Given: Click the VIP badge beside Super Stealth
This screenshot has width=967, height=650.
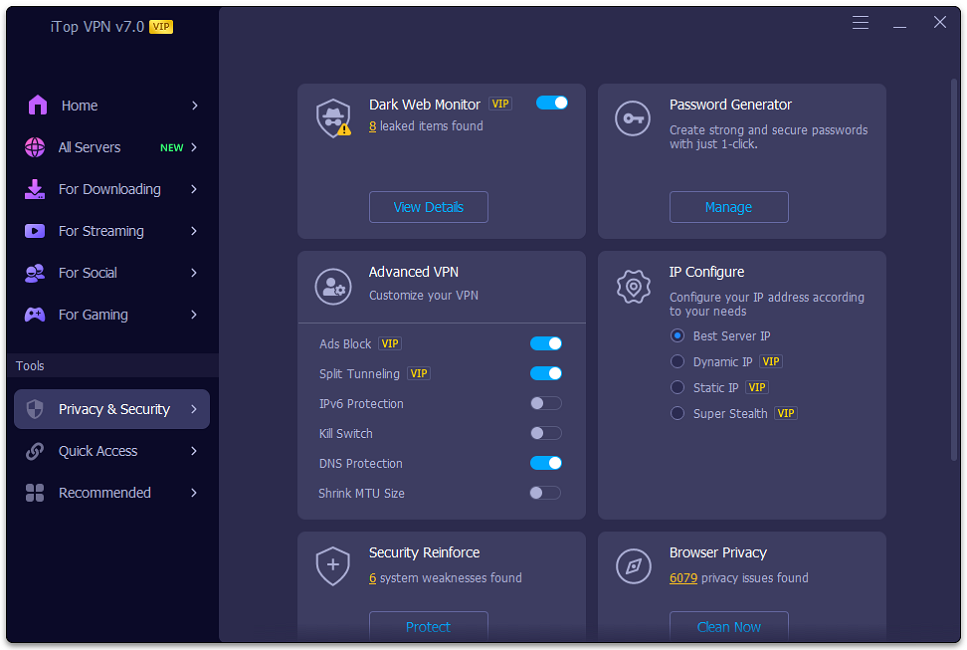Looking at the screenshot, I should pos(786,413).
